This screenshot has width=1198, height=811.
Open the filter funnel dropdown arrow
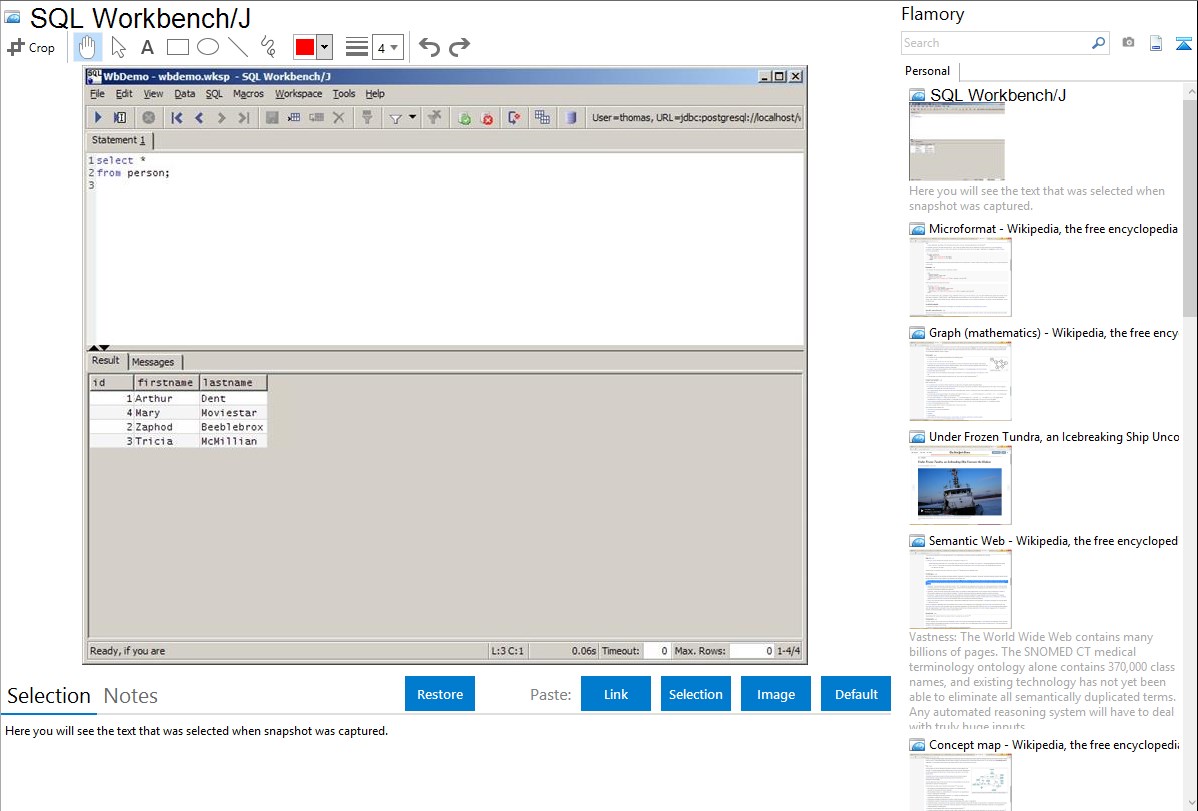(x=413, y=117)
